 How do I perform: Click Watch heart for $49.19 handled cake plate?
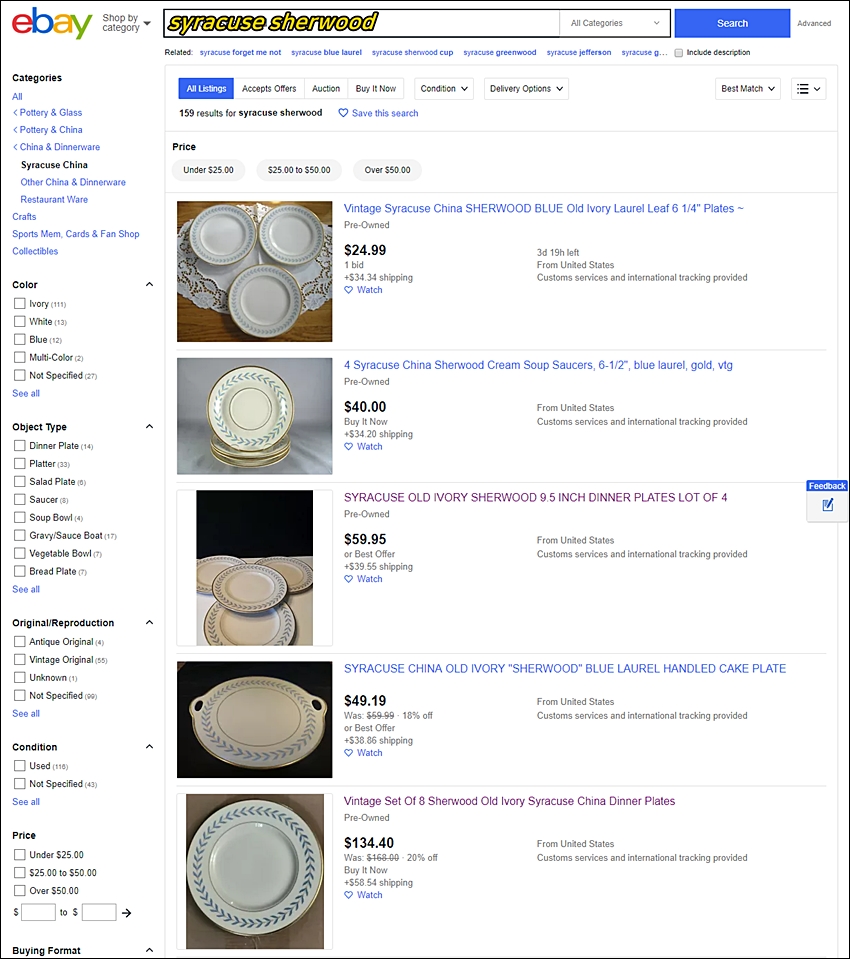pyautogui.click(x=349, y=753)
